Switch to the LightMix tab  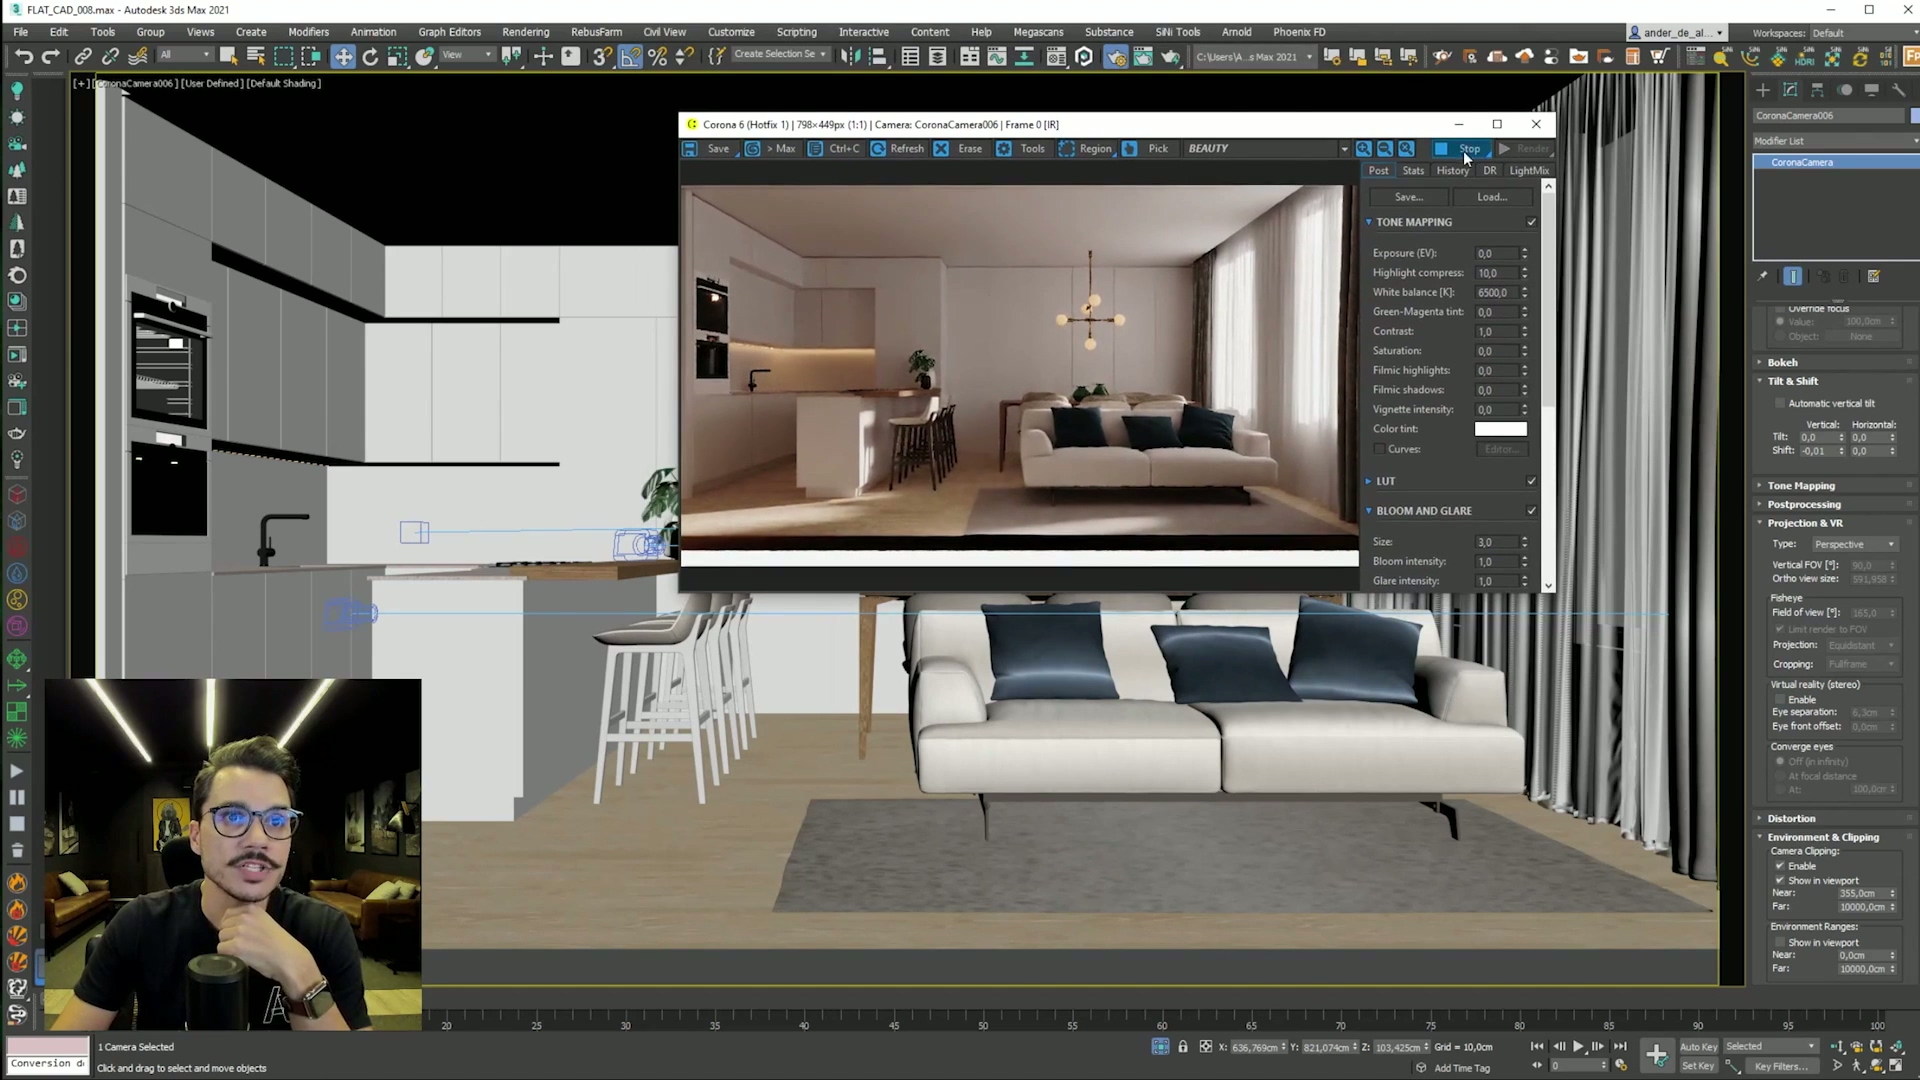point(1528,171)
